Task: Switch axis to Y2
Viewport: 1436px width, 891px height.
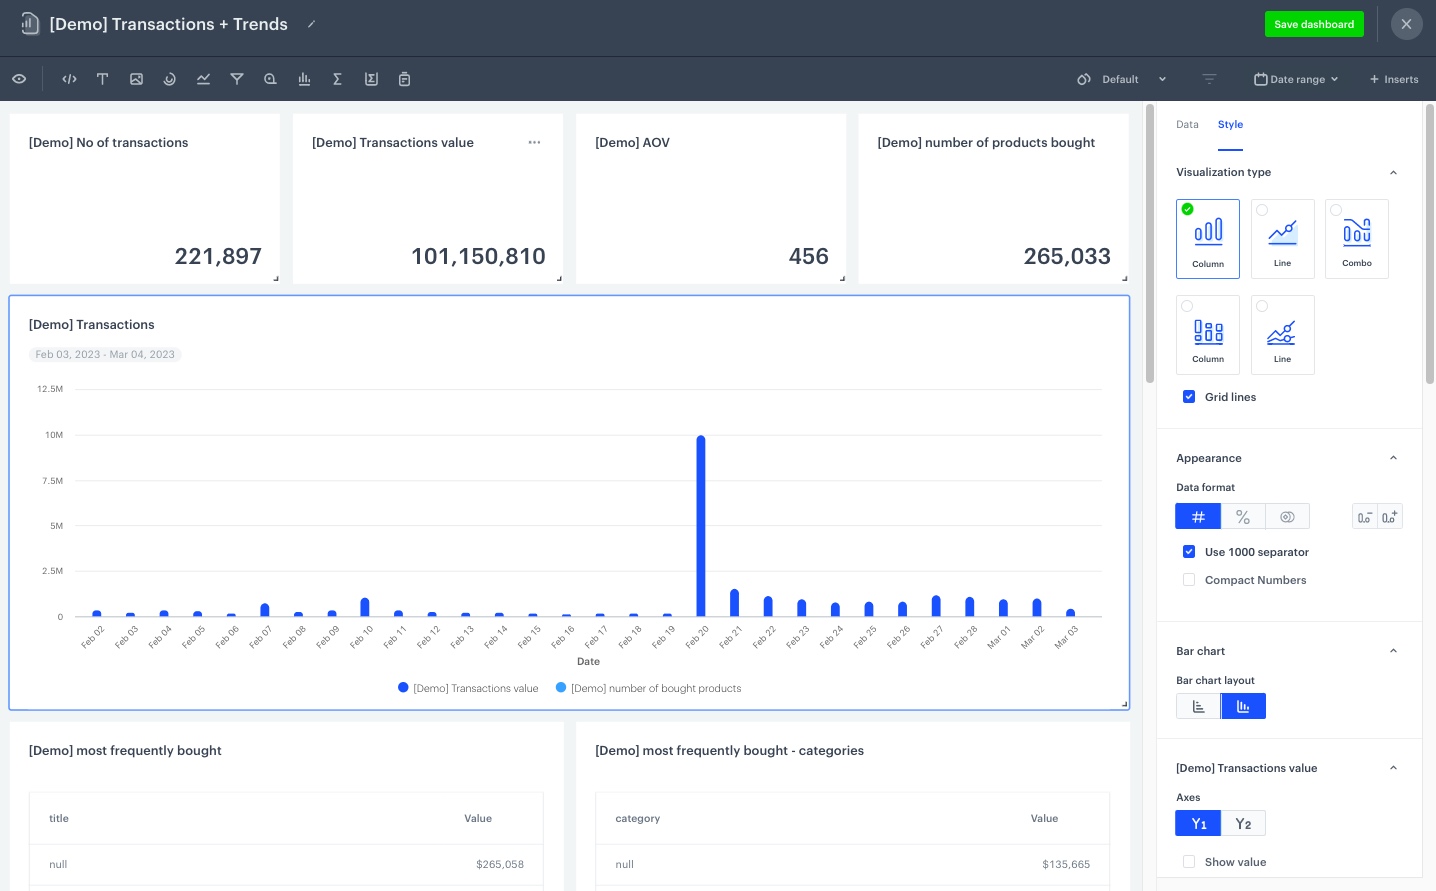Action: [x=1243, y=824]
